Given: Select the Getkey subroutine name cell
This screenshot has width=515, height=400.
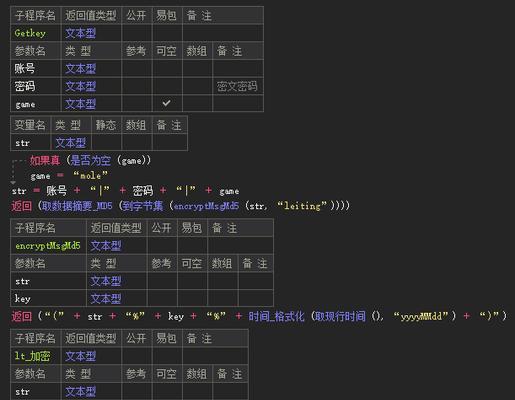Looking at the screenshot, I should click(x=36, y=33).
